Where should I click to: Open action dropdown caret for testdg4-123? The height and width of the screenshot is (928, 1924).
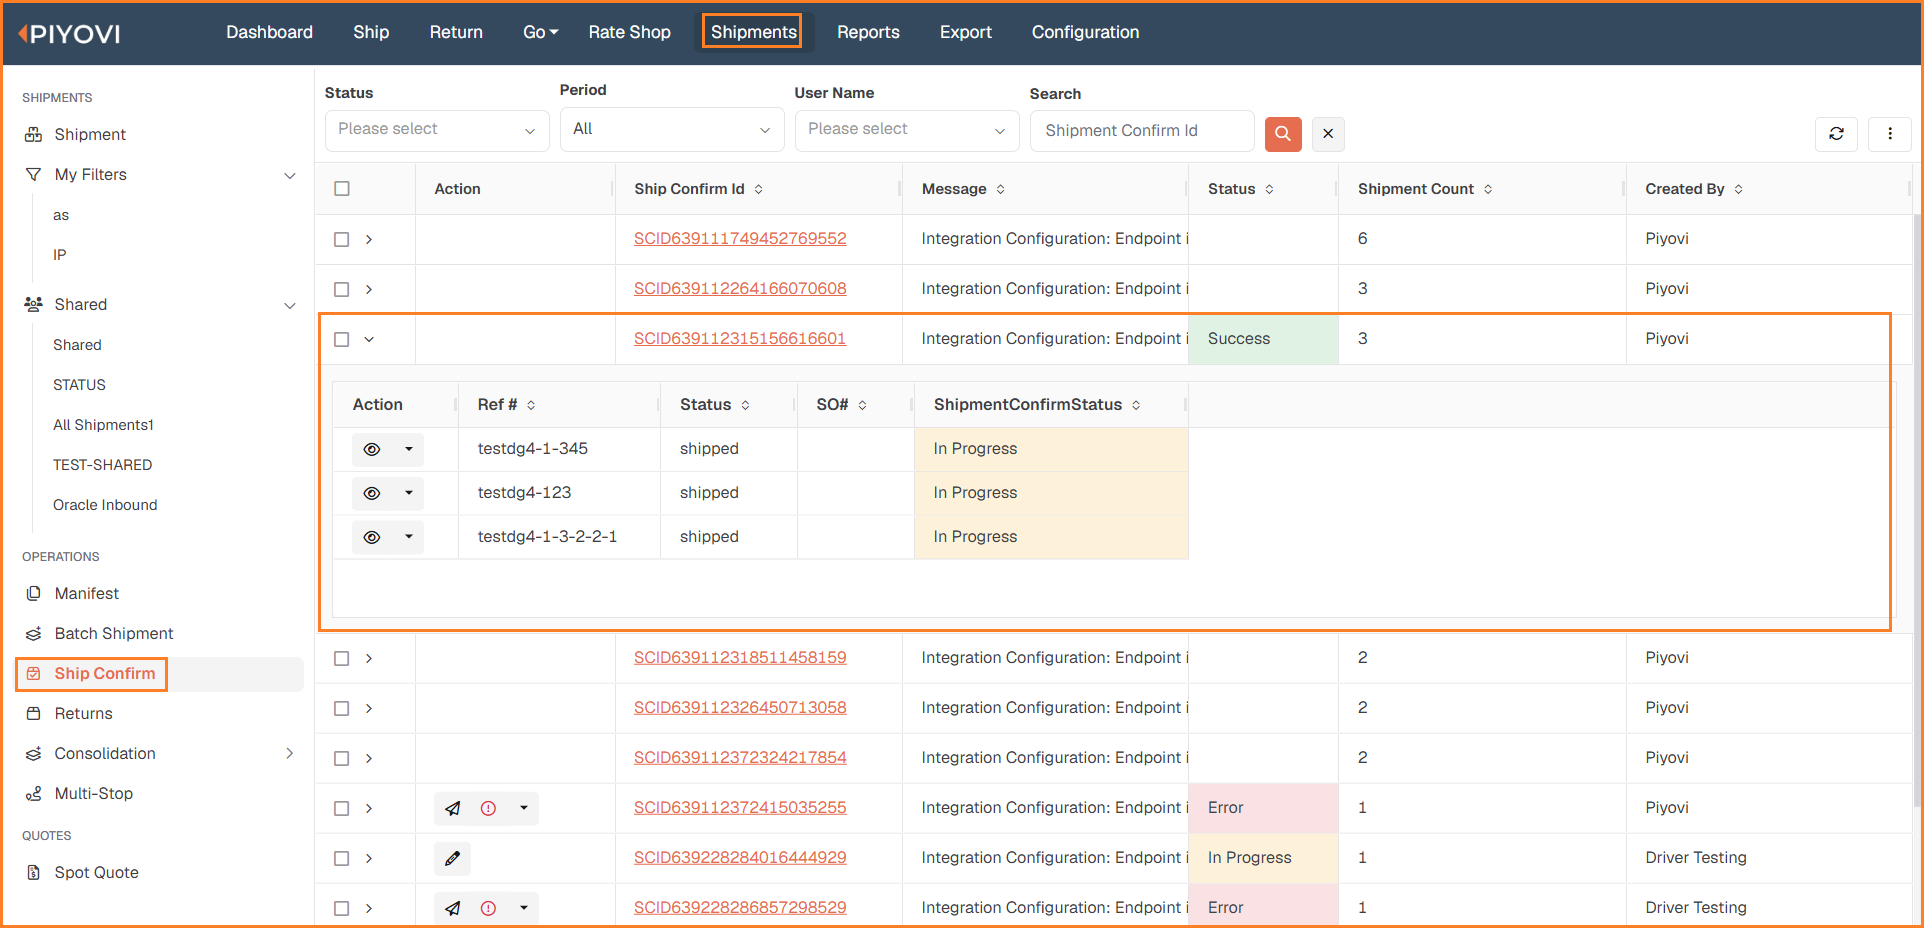click(409, 493)
